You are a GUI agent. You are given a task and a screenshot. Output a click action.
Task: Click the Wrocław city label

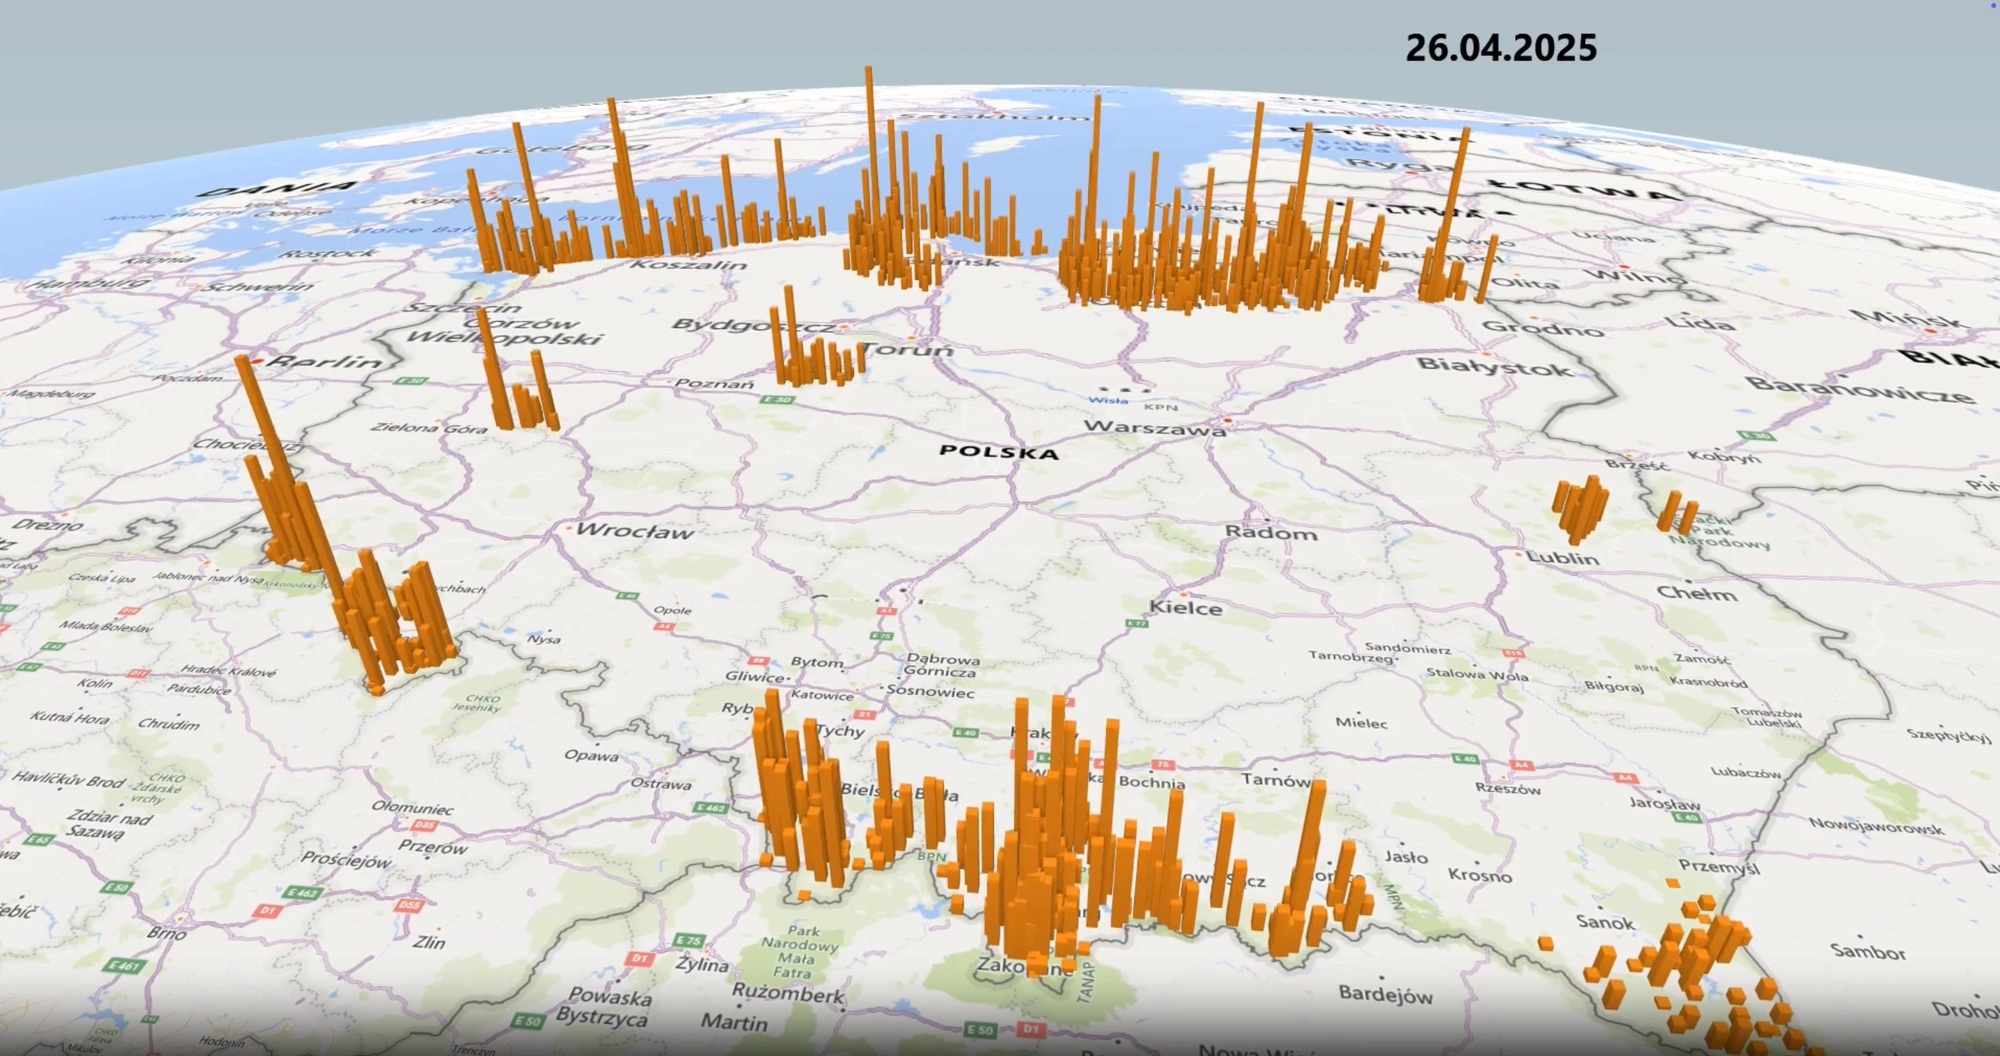coord(635,531)
